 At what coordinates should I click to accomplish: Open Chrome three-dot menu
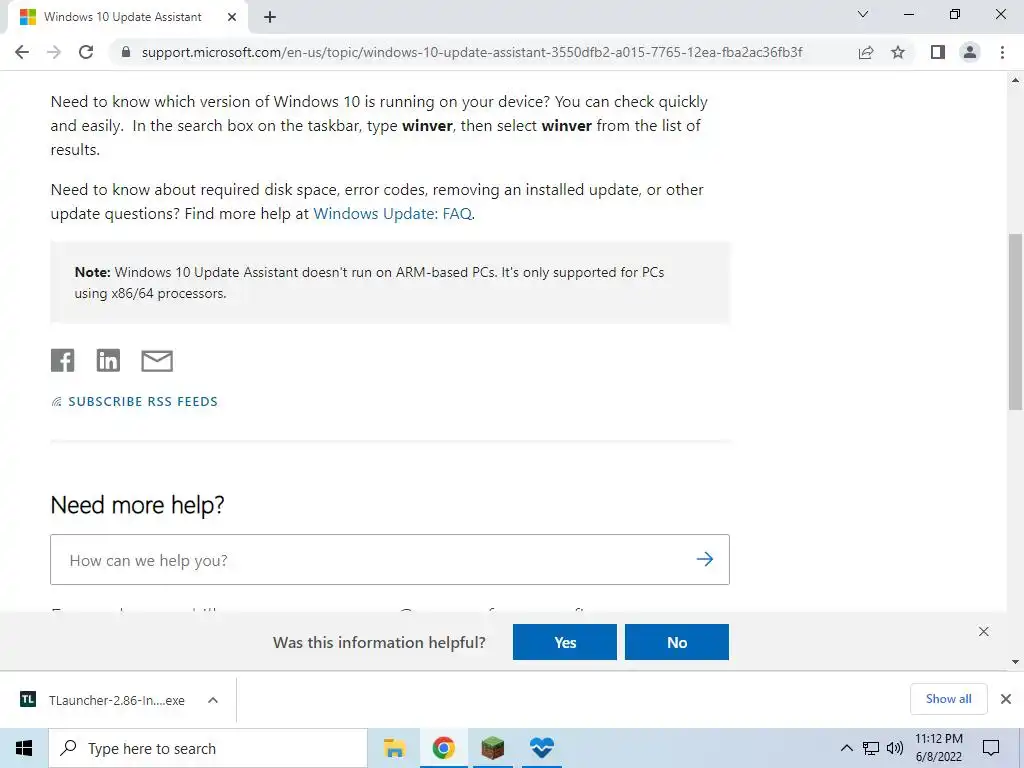[x=1002, y=52]
